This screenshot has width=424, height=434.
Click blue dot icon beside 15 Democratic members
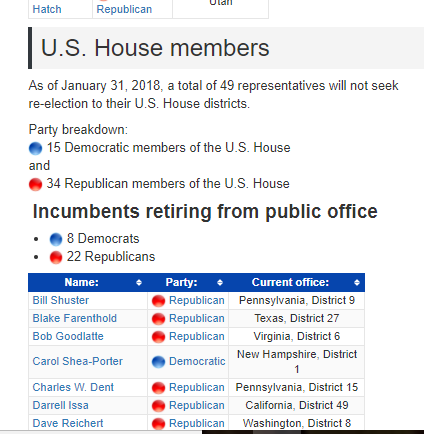[36, 148]
